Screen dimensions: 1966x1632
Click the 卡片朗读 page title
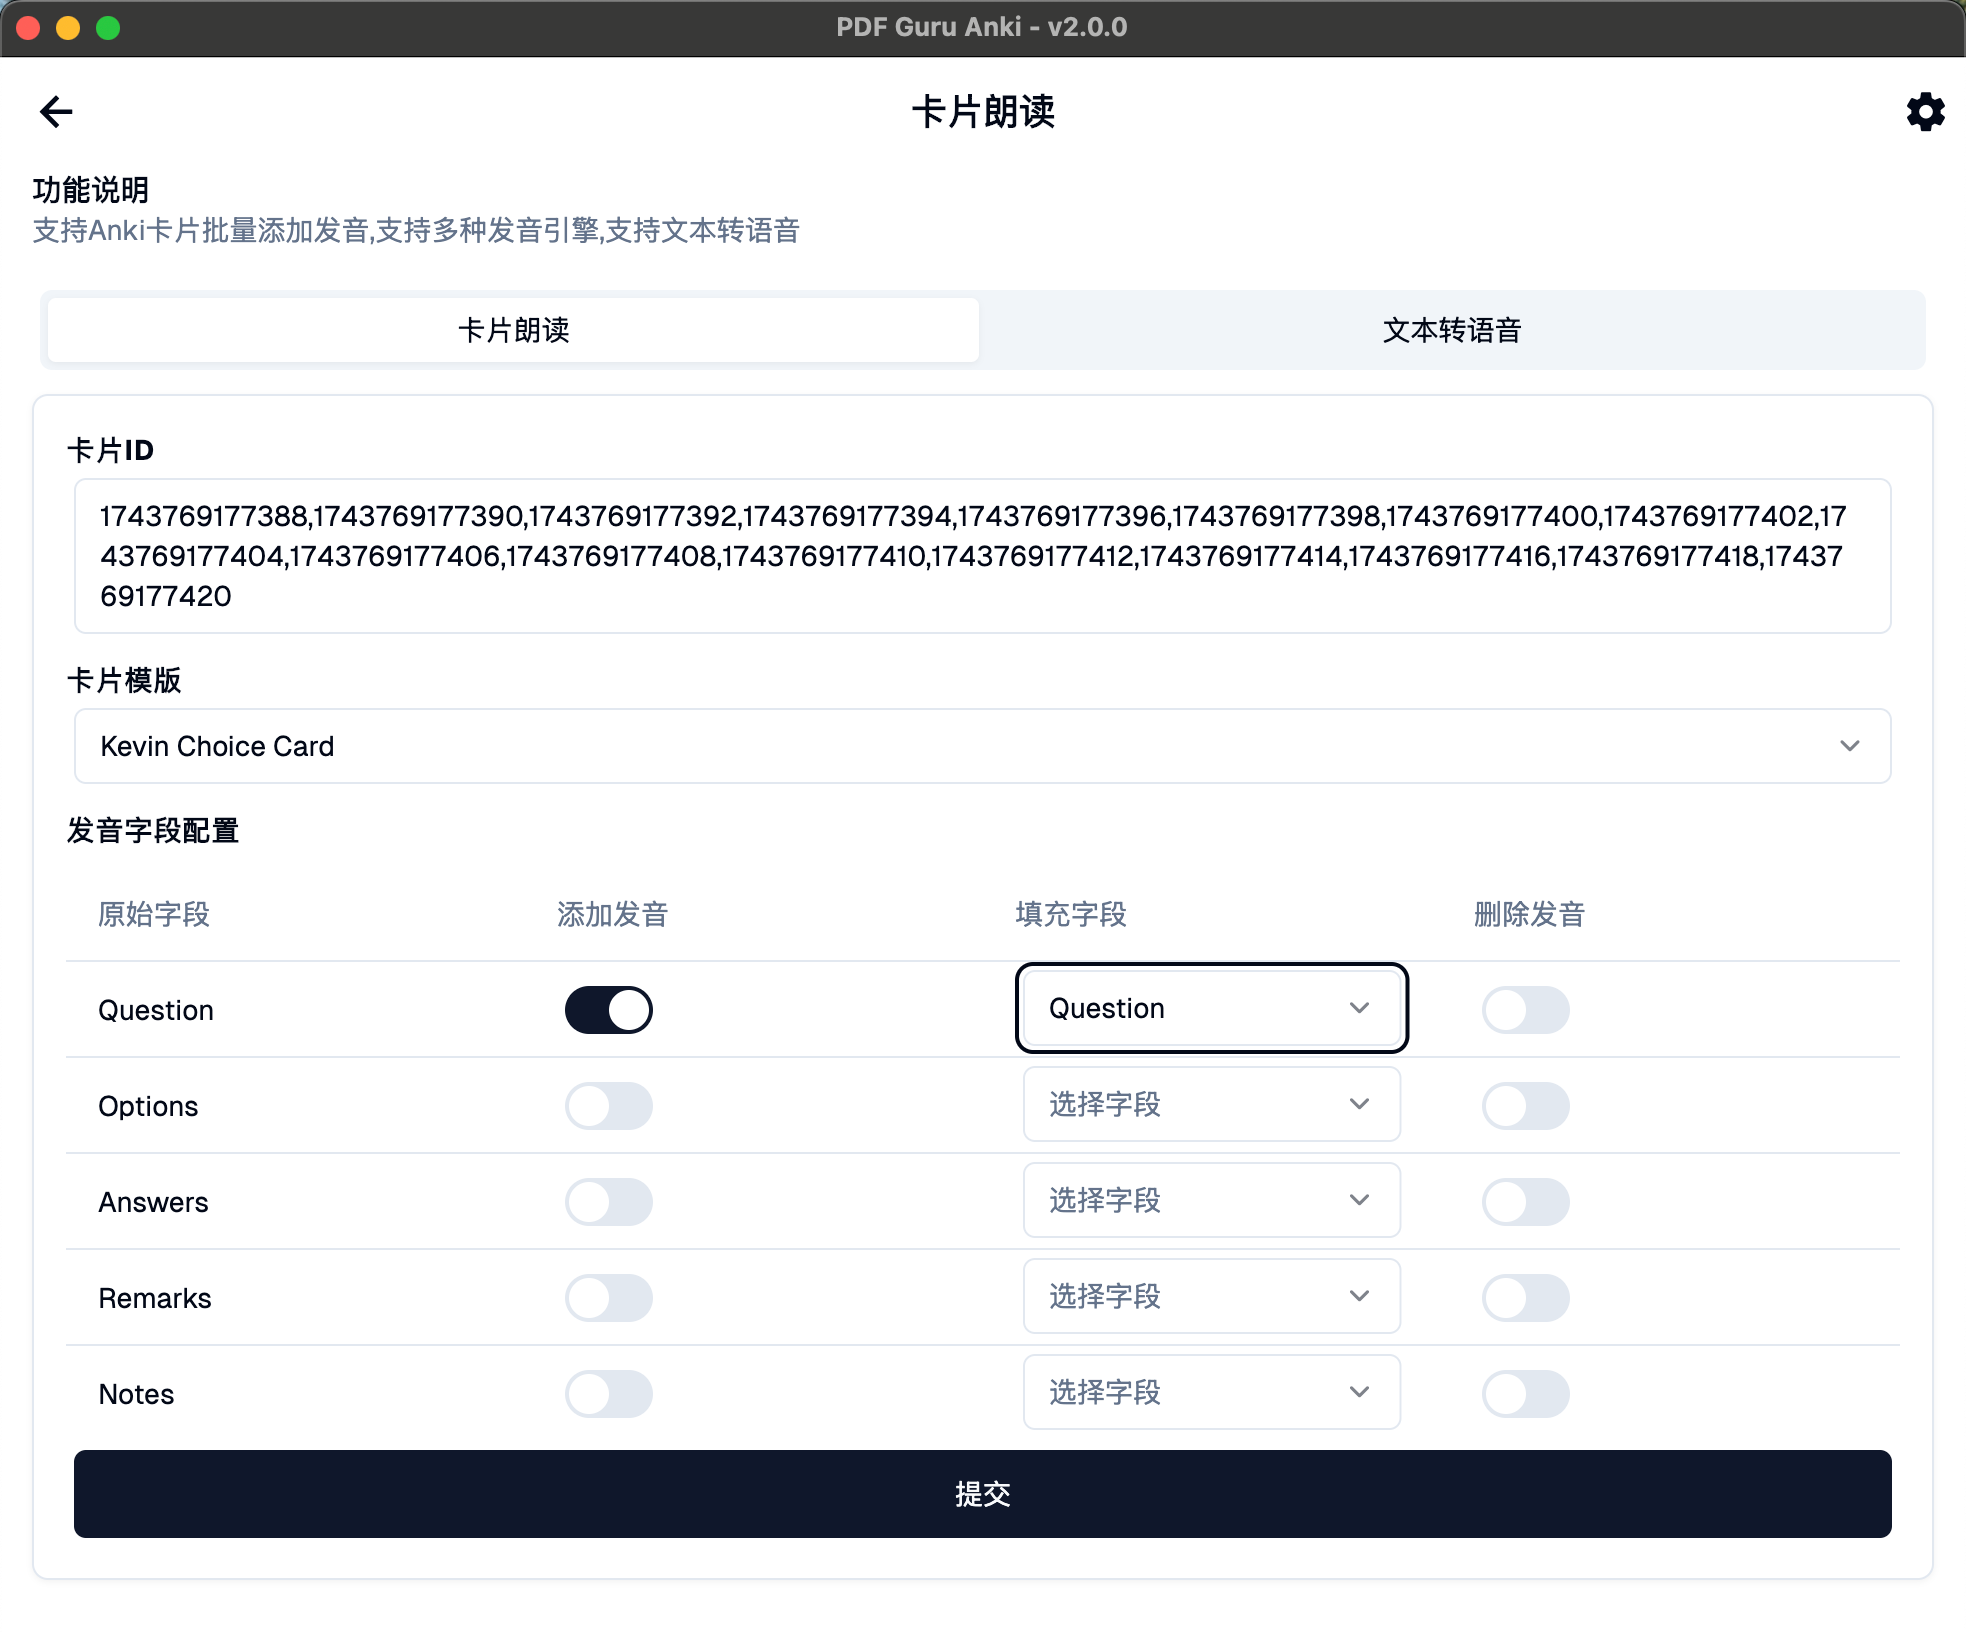click(x=983, y=112)
